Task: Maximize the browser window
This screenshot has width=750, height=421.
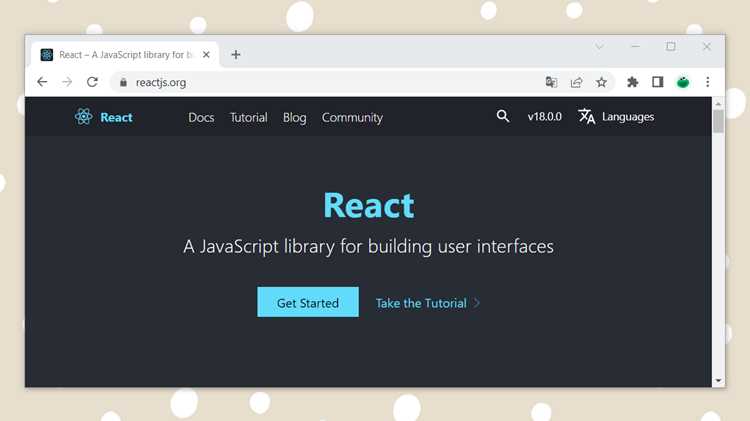Action: [671, 46]
